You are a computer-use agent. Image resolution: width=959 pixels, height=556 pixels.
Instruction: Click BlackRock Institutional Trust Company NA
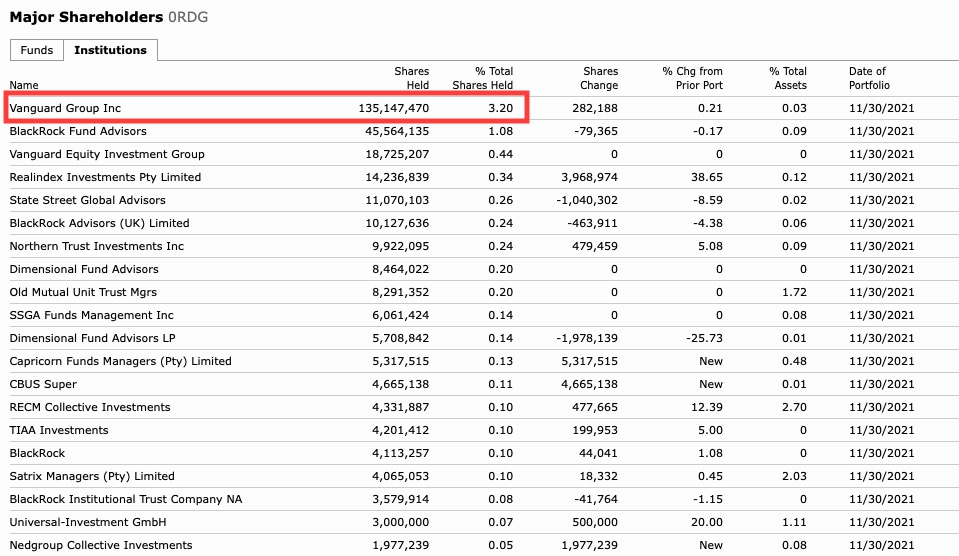(126, 500)
